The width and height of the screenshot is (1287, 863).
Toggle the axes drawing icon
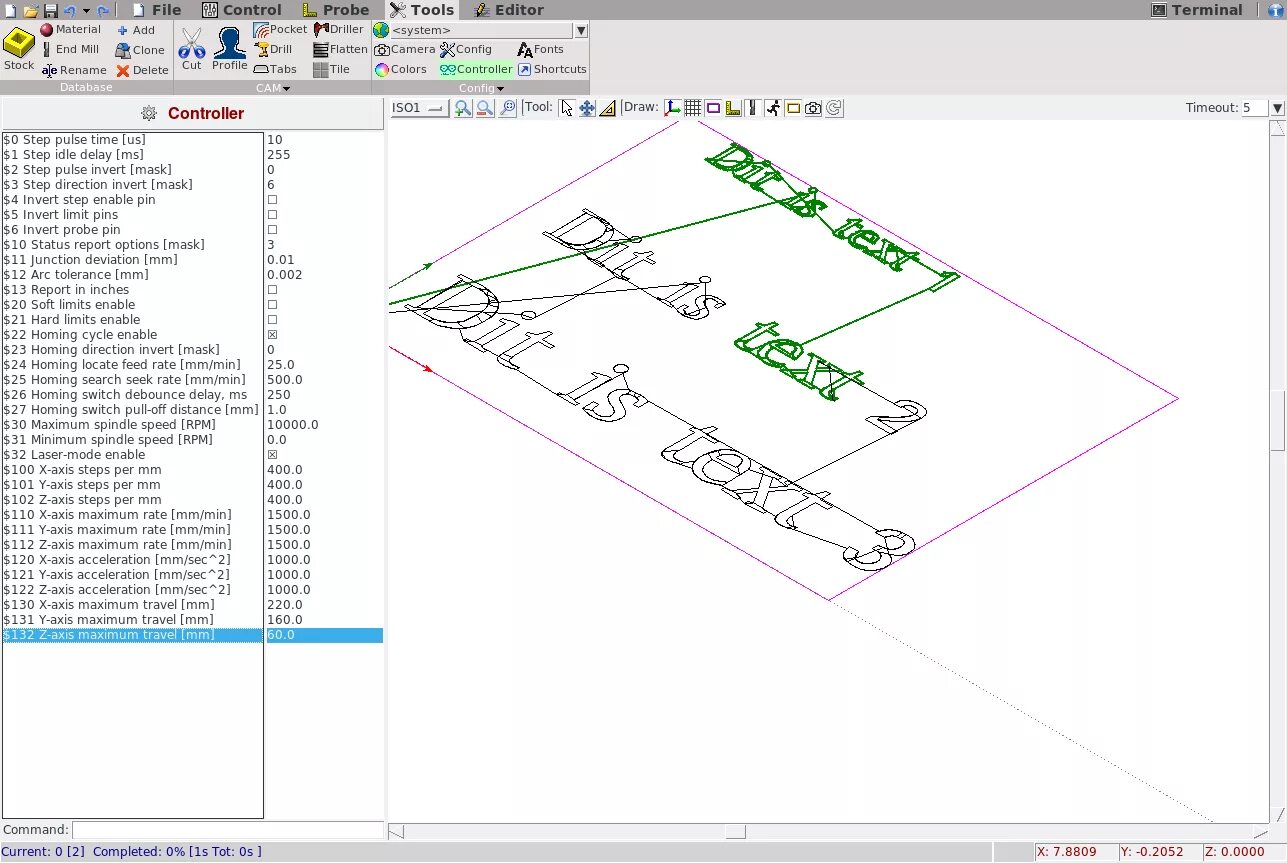pos(672,108)
